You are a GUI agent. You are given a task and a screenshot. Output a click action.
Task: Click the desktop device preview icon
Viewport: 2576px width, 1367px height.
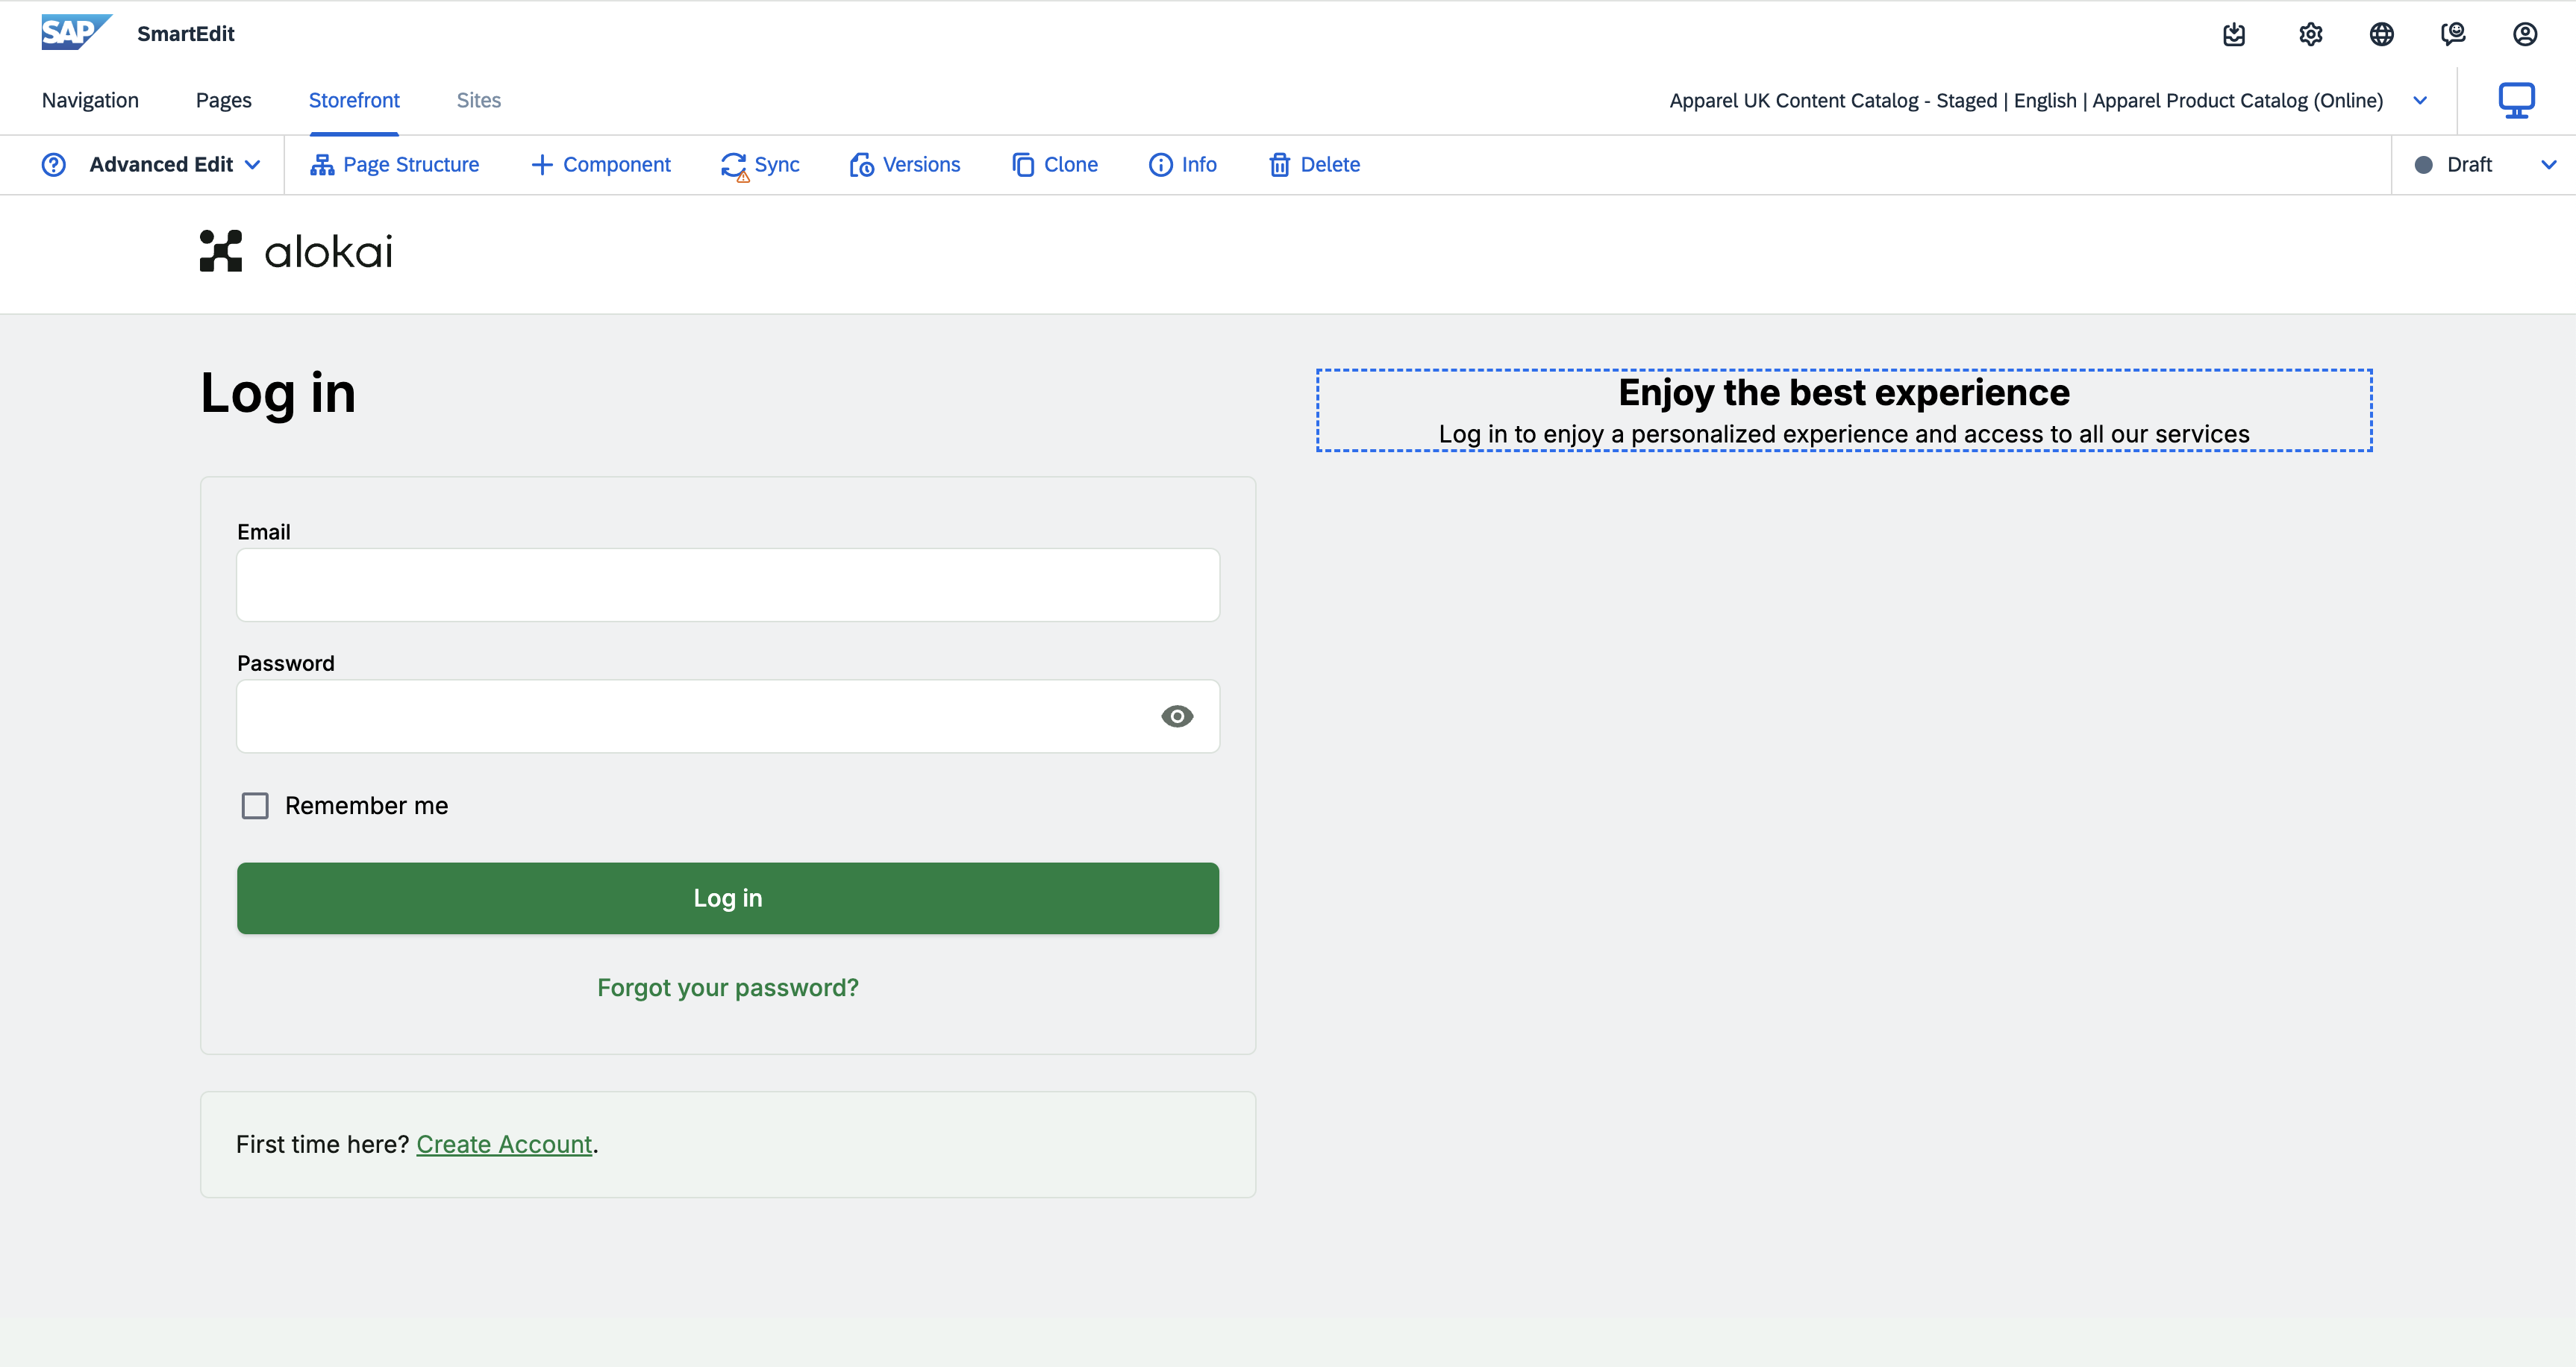tap(2517, 100)
